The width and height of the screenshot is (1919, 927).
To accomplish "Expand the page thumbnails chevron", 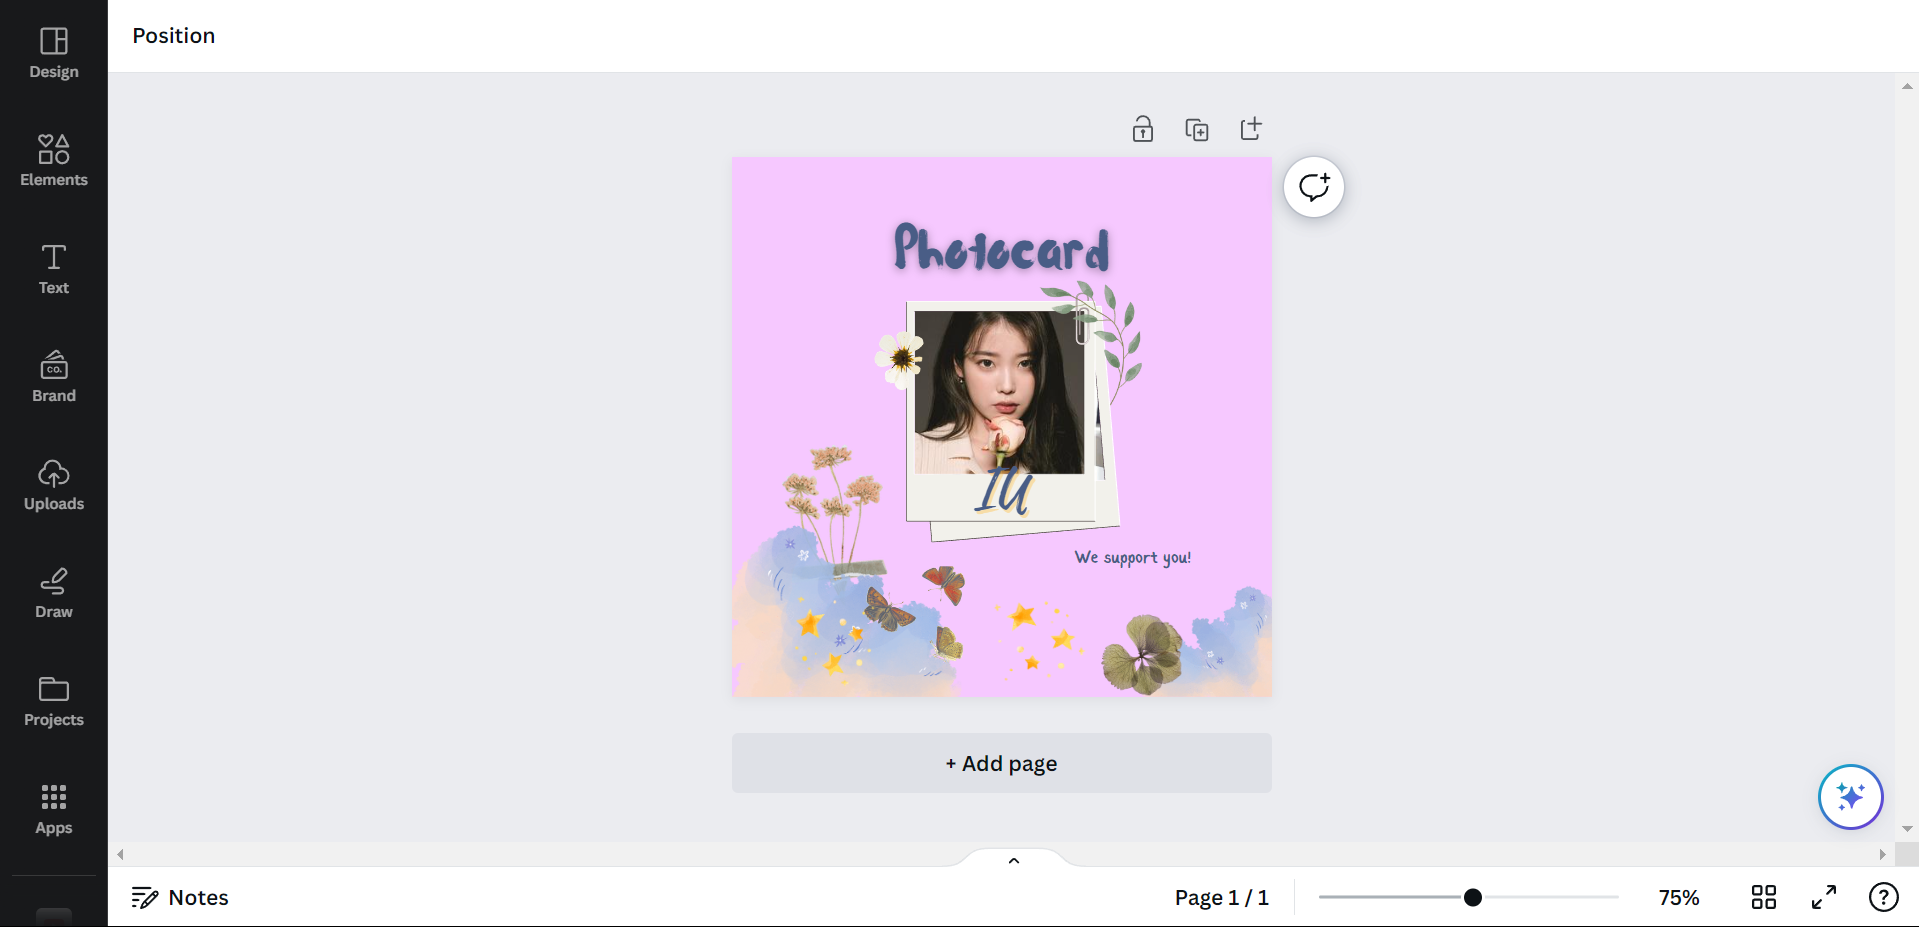I will [x=1014, y=860].
